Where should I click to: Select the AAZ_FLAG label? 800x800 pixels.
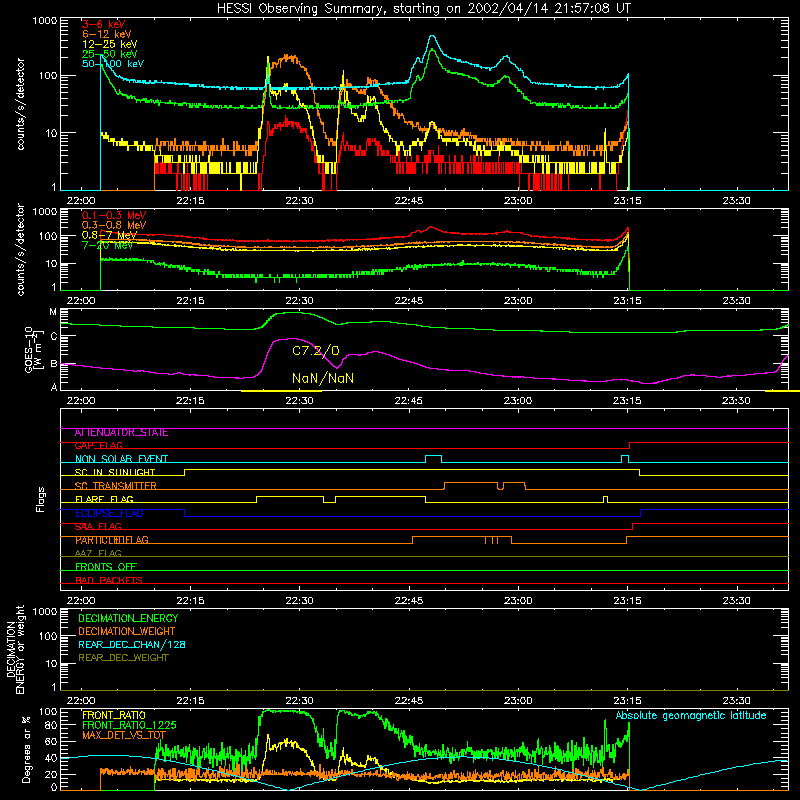tap(98, 554)
